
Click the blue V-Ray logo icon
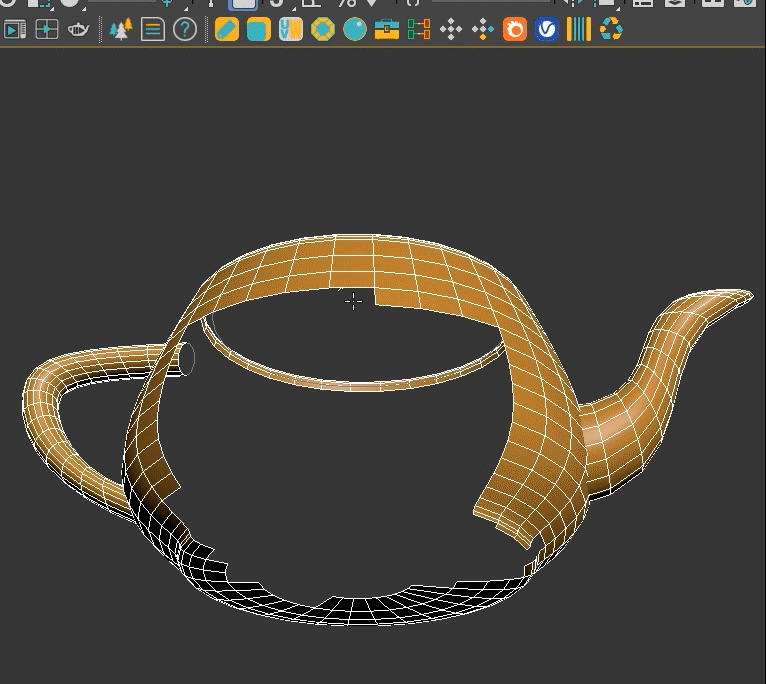(547, 30)
